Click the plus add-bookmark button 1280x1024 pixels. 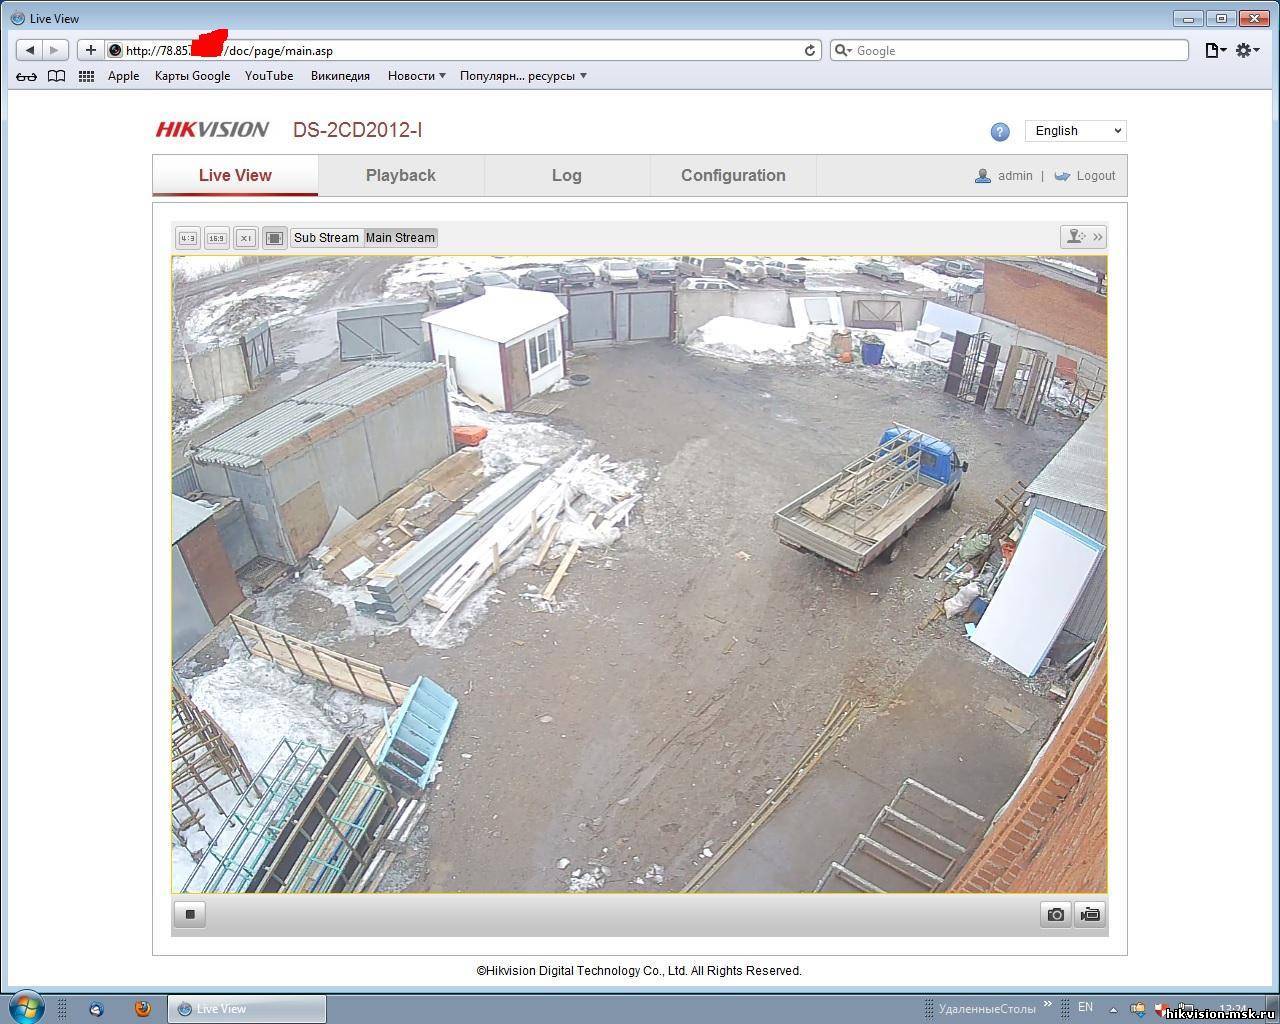point(91,50)
